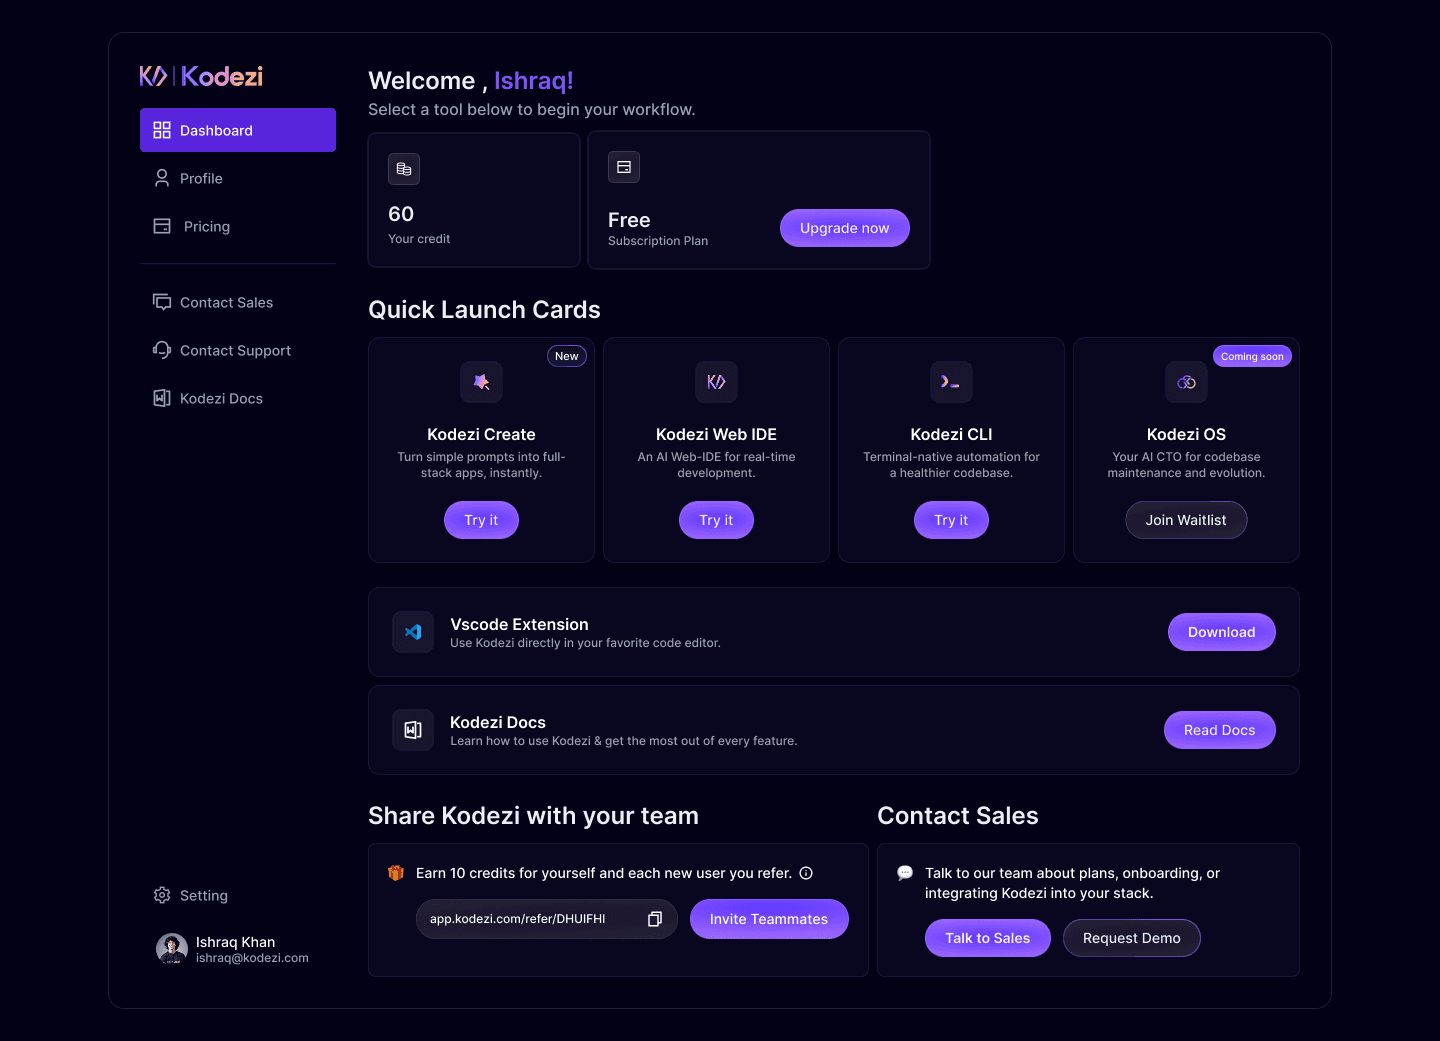This screenshot has height=1041, width=1440.
Task: Click Join Waitlist for Kodezi OS
Action: click(1186, 520)
